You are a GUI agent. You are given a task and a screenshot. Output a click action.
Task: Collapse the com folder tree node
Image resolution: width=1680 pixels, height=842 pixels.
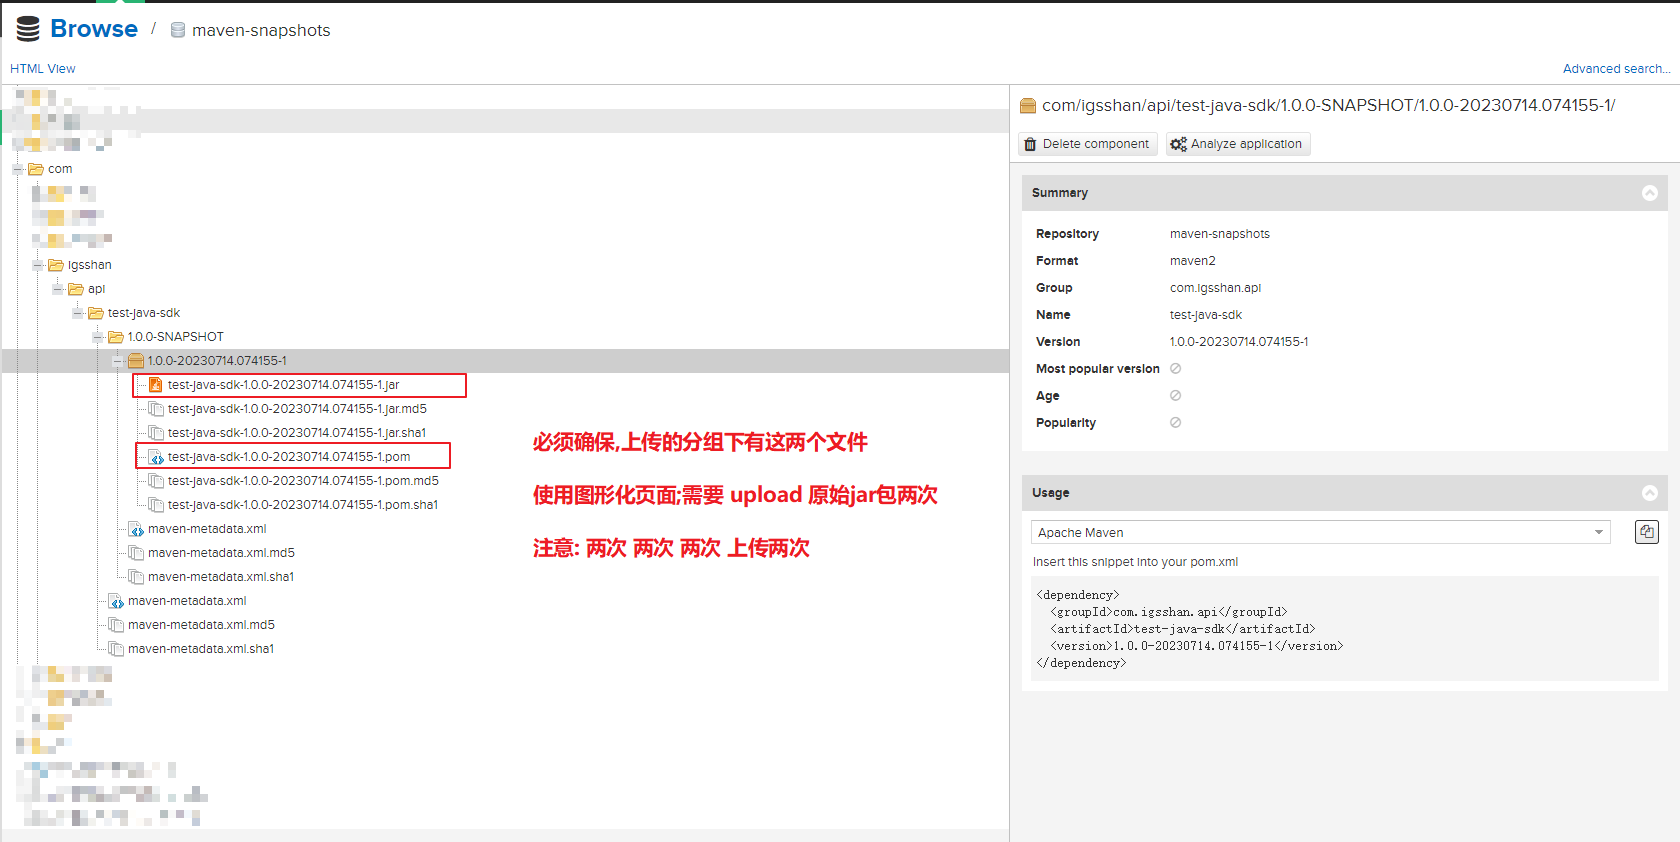point(18,169)
